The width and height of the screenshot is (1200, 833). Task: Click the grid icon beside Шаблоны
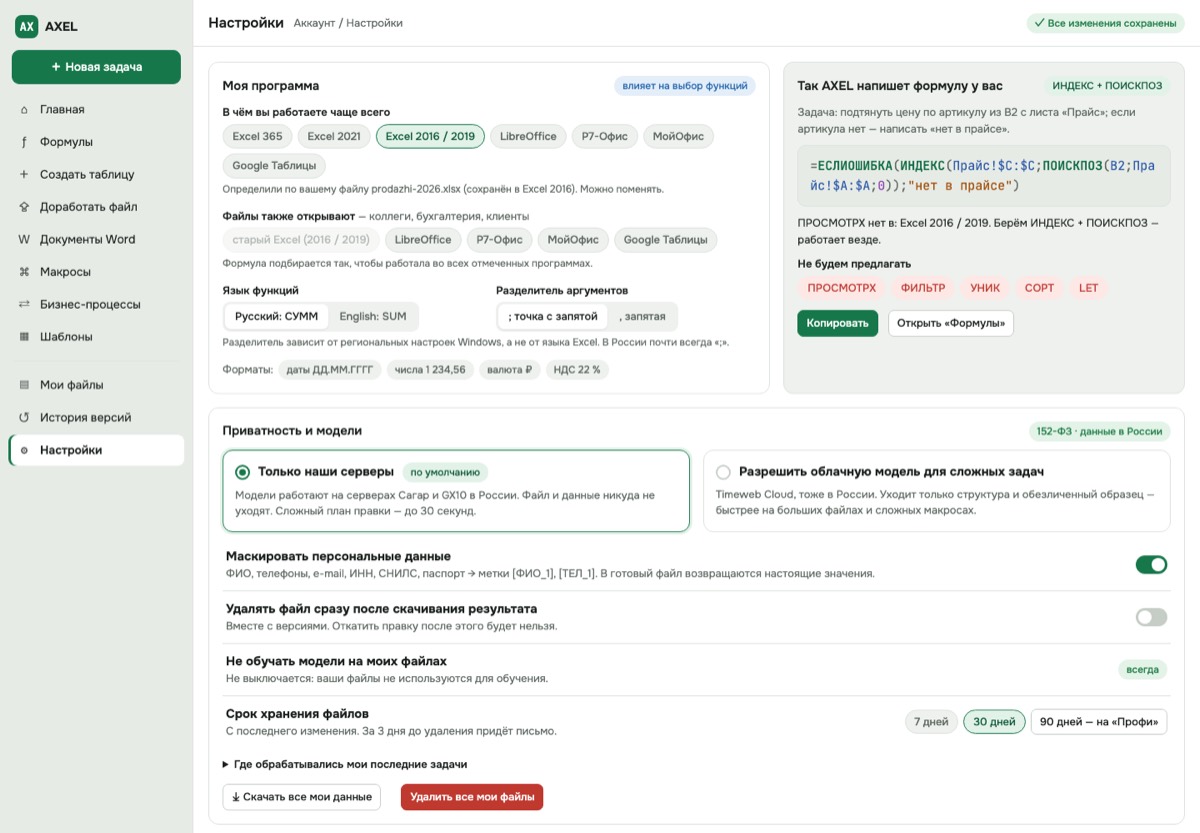(24, 337)
